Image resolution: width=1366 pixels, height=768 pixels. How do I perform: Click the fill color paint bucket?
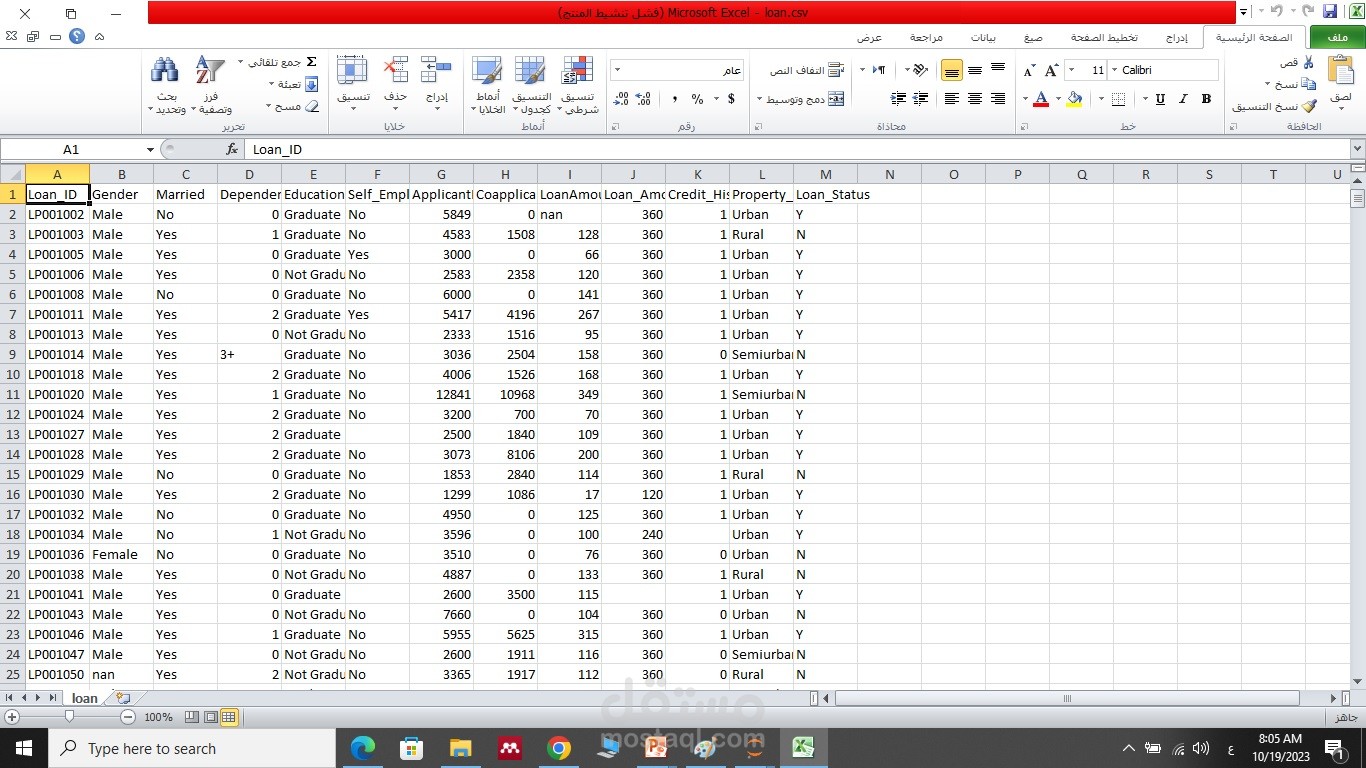tap(1074, 99)
